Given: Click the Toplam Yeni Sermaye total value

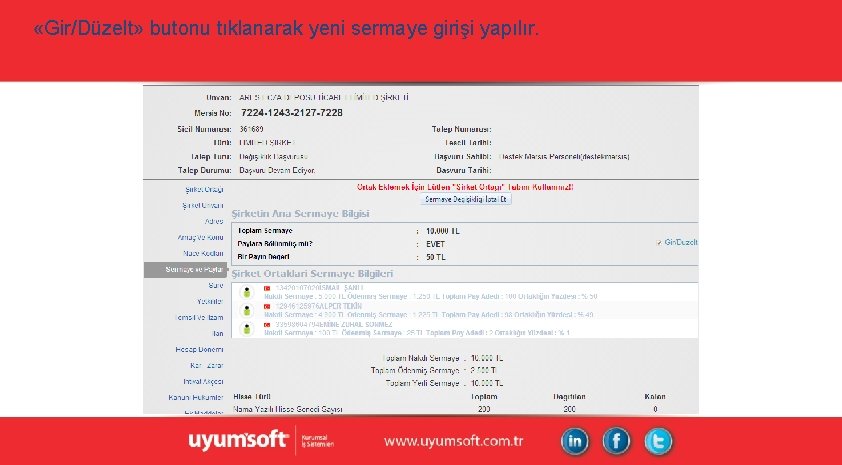Looking at the screenshot, I should 487,383.
